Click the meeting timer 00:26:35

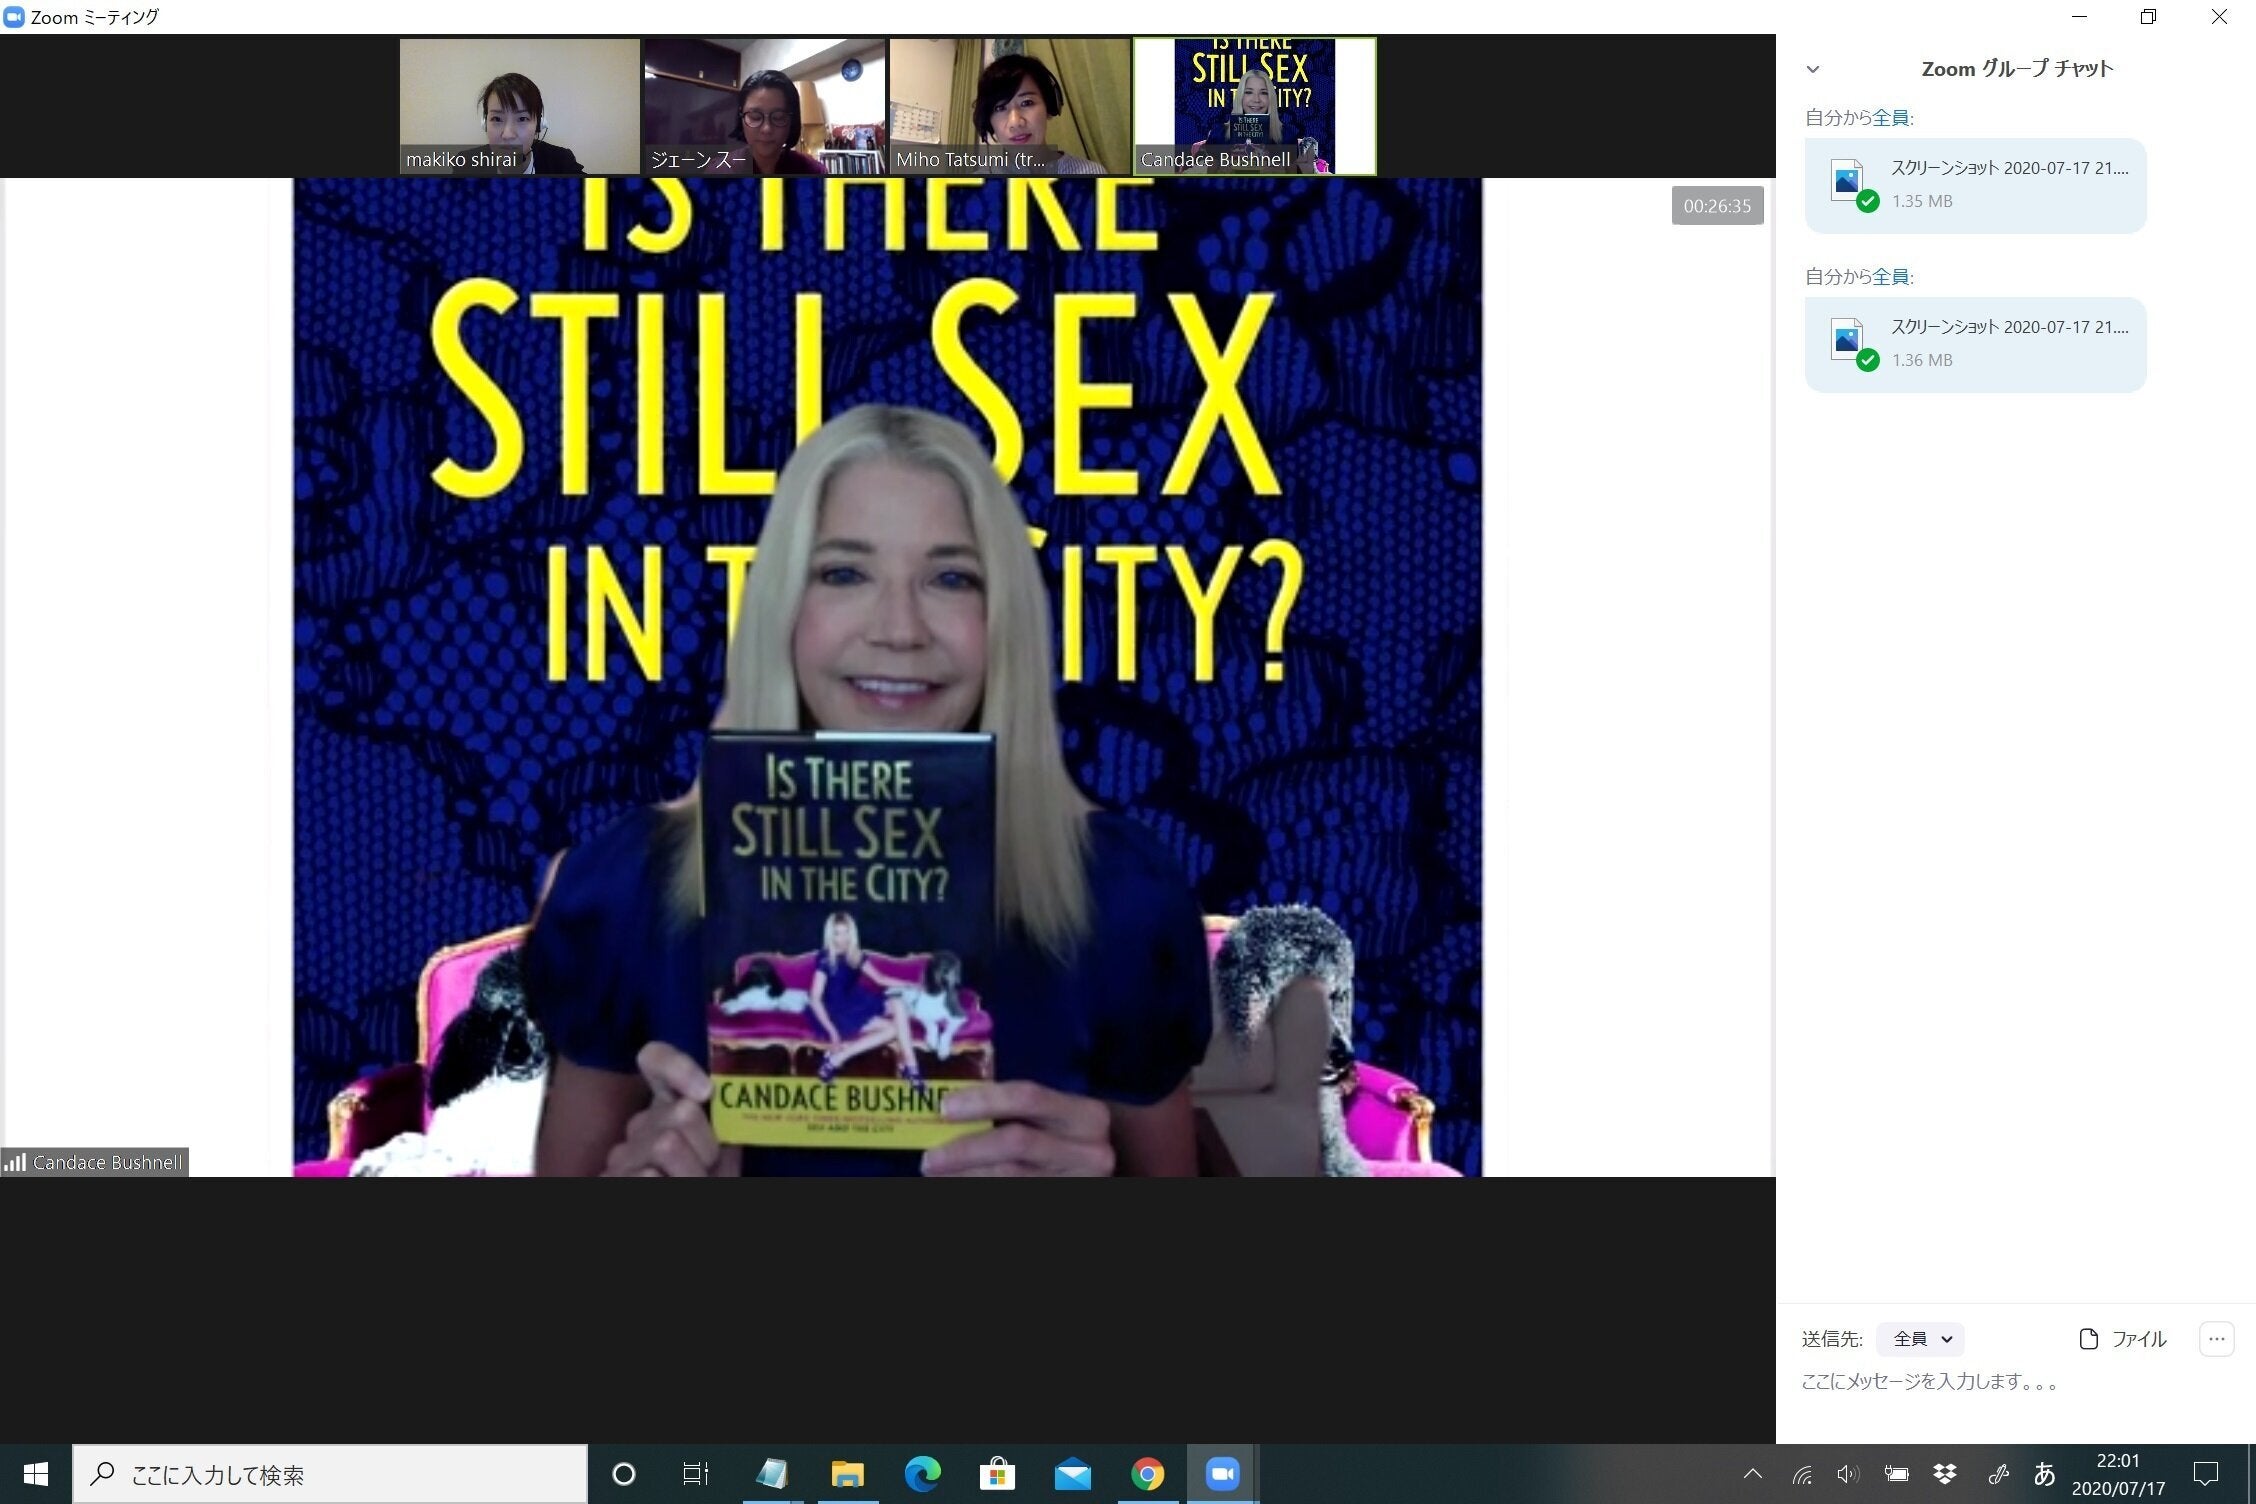pyautogui.click(x=1717, y=206)
